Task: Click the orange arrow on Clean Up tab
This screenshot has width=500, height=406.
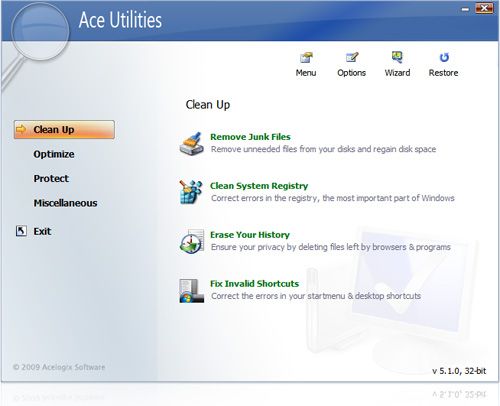Action: click(x=21, y=129)
